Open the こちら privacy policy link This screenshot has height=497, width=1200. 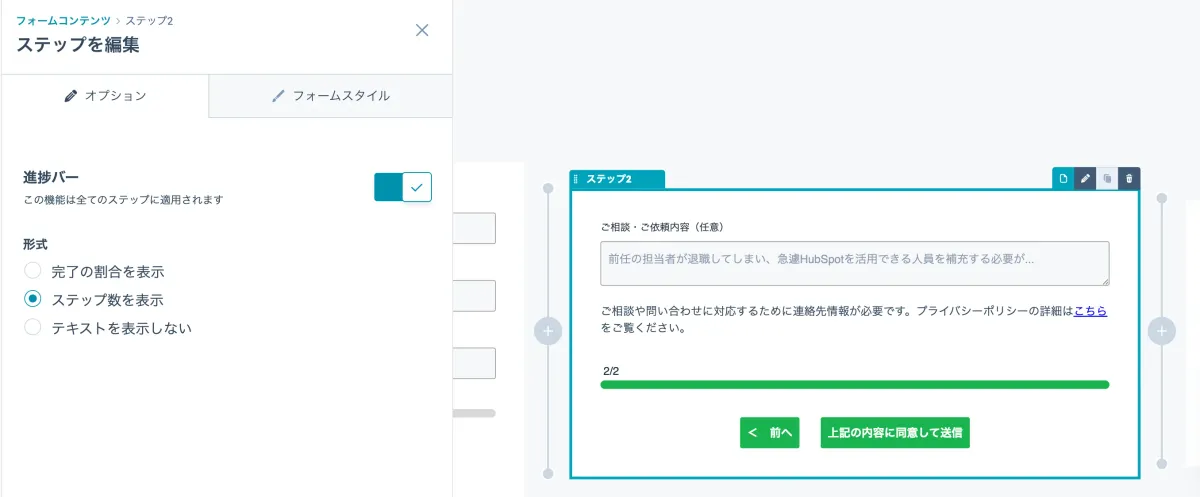(x=1090, y=311)
